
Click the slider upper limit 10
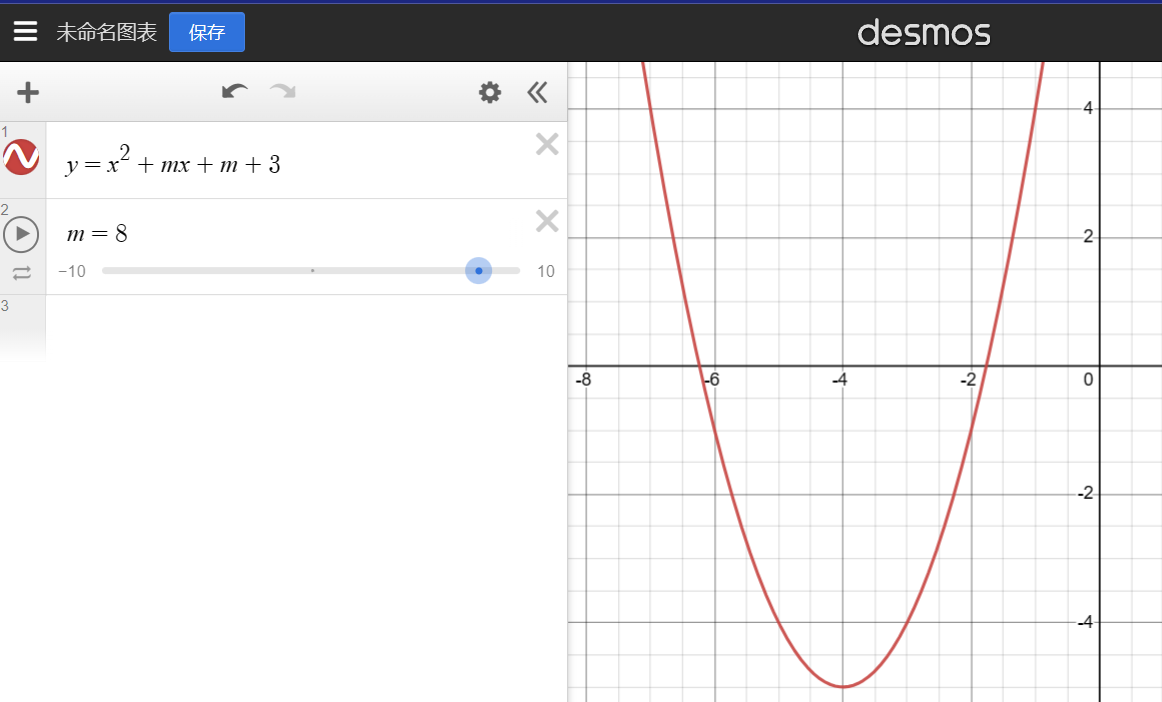[x=546, y=271]
